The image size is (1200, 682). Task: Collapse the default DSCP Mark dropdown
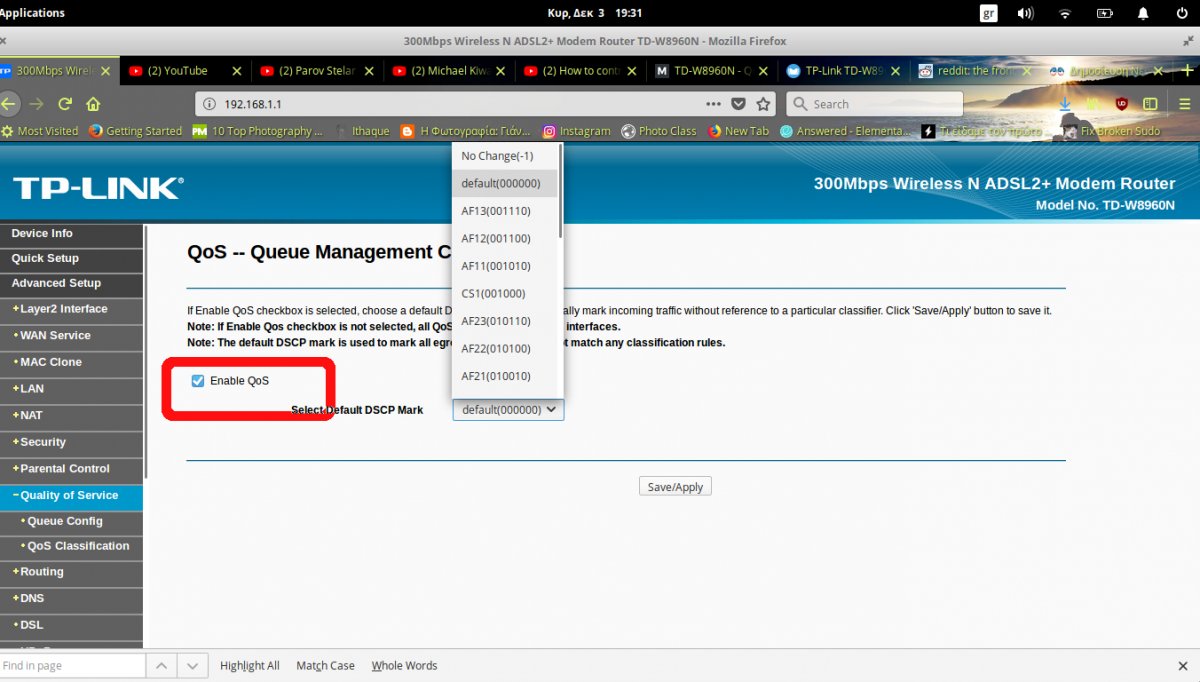[x=508, y=410]
